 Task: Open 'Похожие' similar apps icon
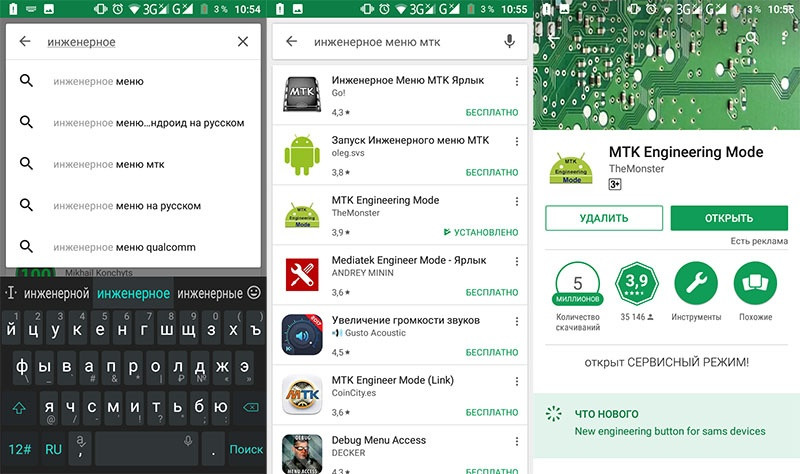point(755,283)
